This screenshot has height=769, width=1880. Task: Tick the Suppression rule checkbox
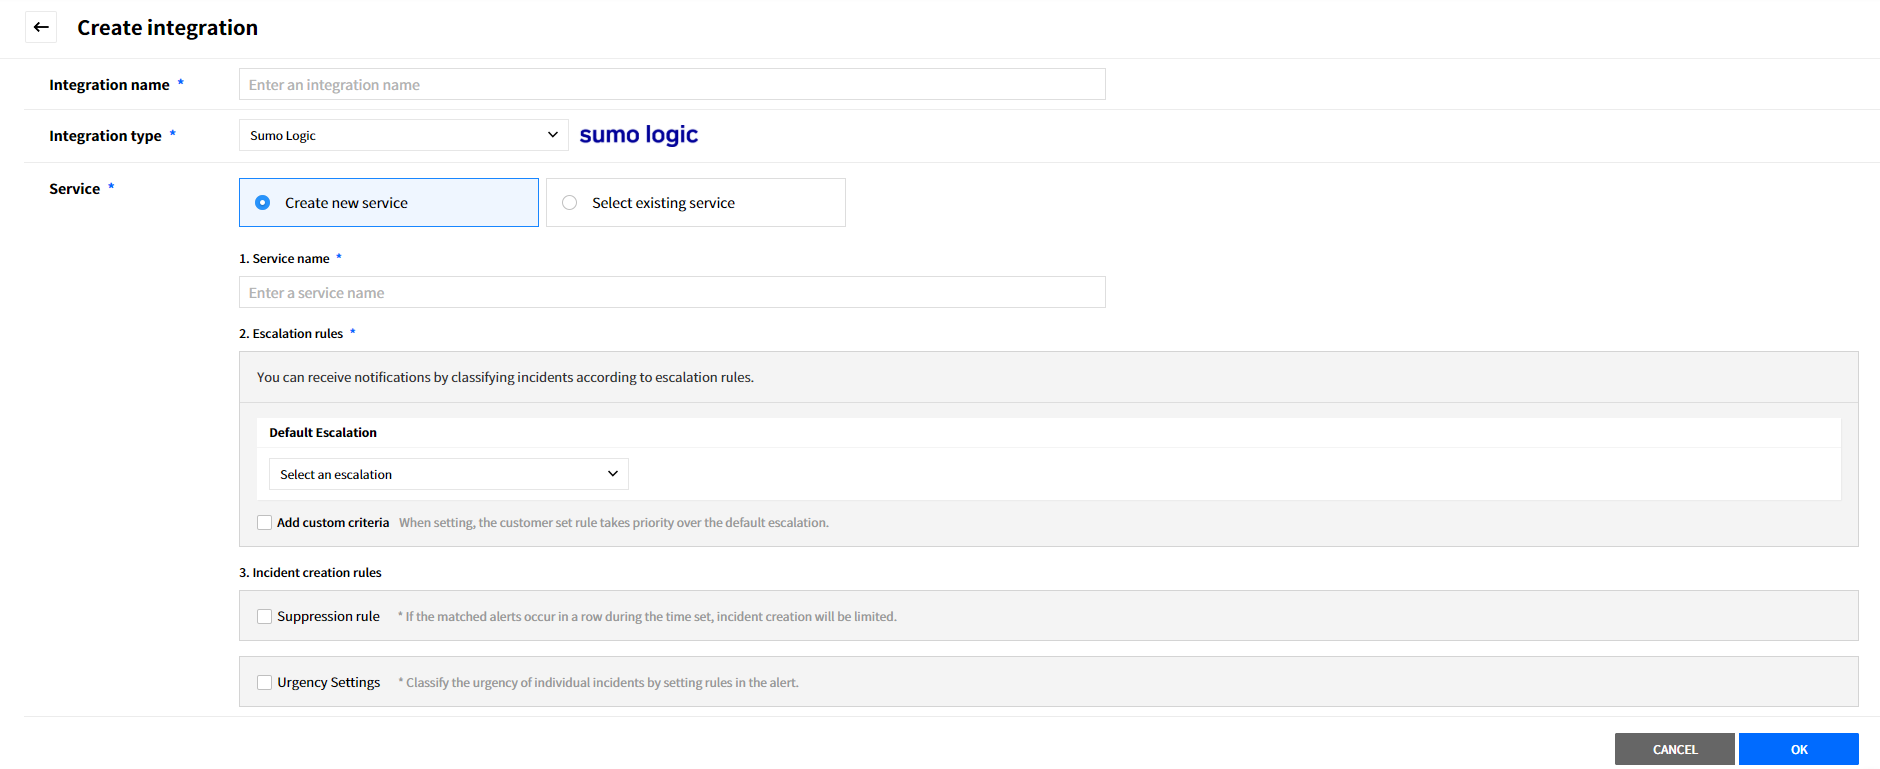[265, 617]
